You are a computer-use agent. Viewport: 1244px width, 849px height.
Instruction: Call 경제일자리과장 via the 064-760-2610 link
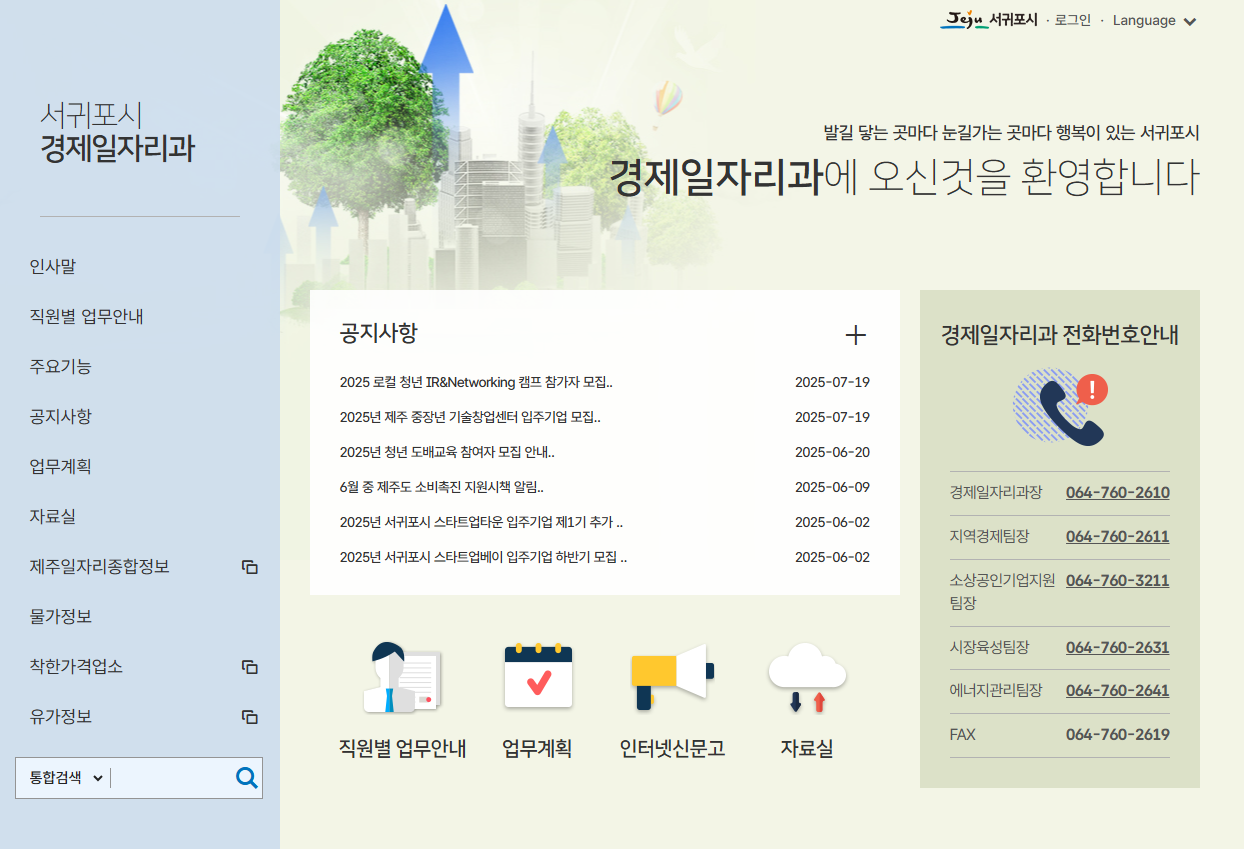point(1117,492)
